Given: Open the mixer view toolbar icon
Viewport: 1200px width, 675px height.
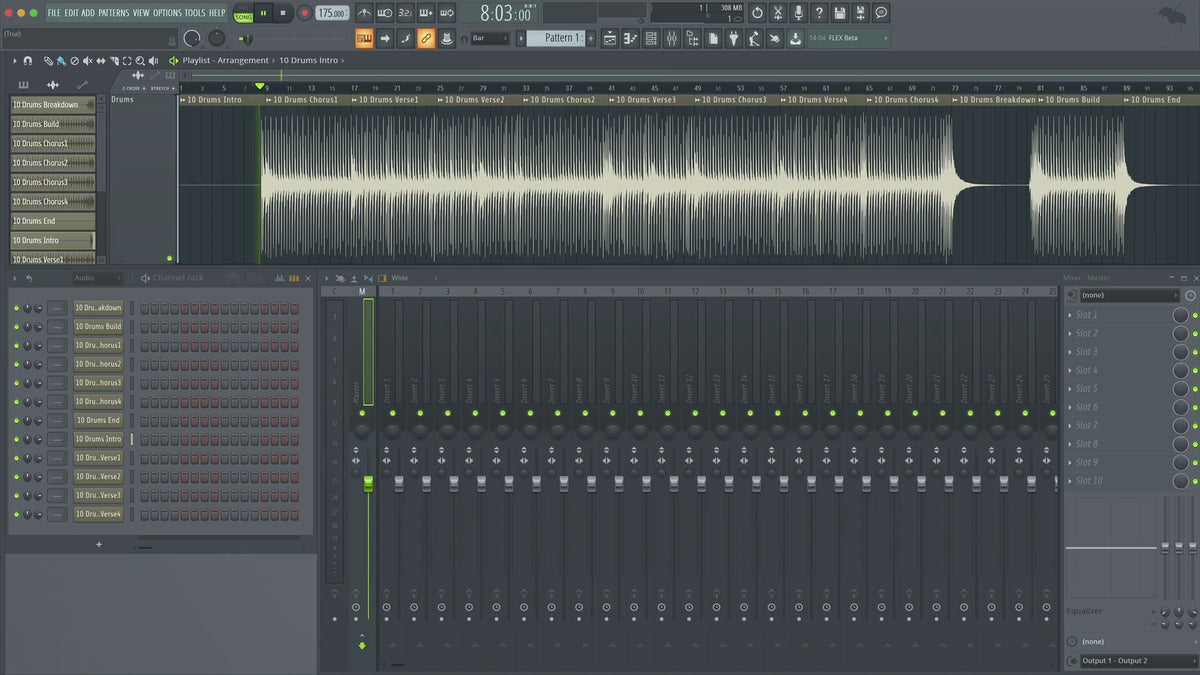Looking at the screenshot, I should [672, 38].
